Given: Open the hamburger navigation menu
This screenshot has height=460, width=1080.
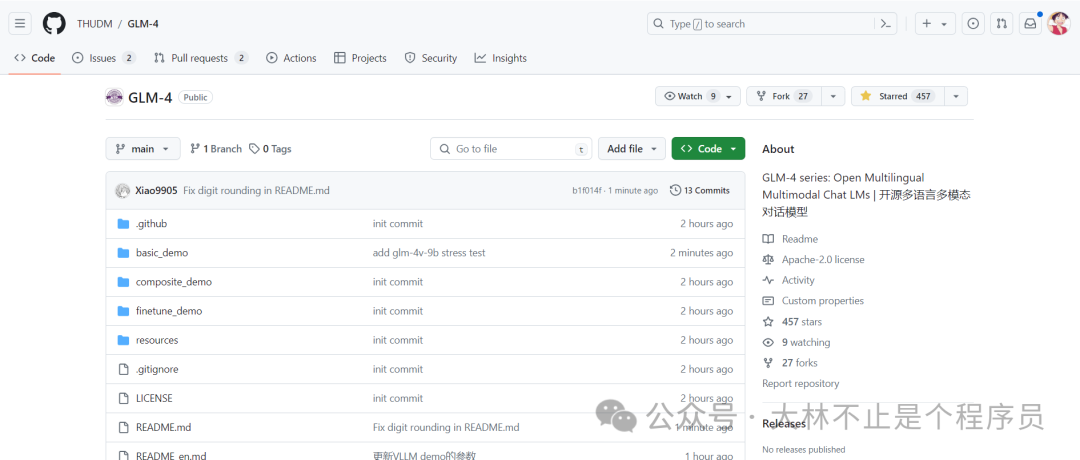Looking at the screenshot, I should coord(20,23).
